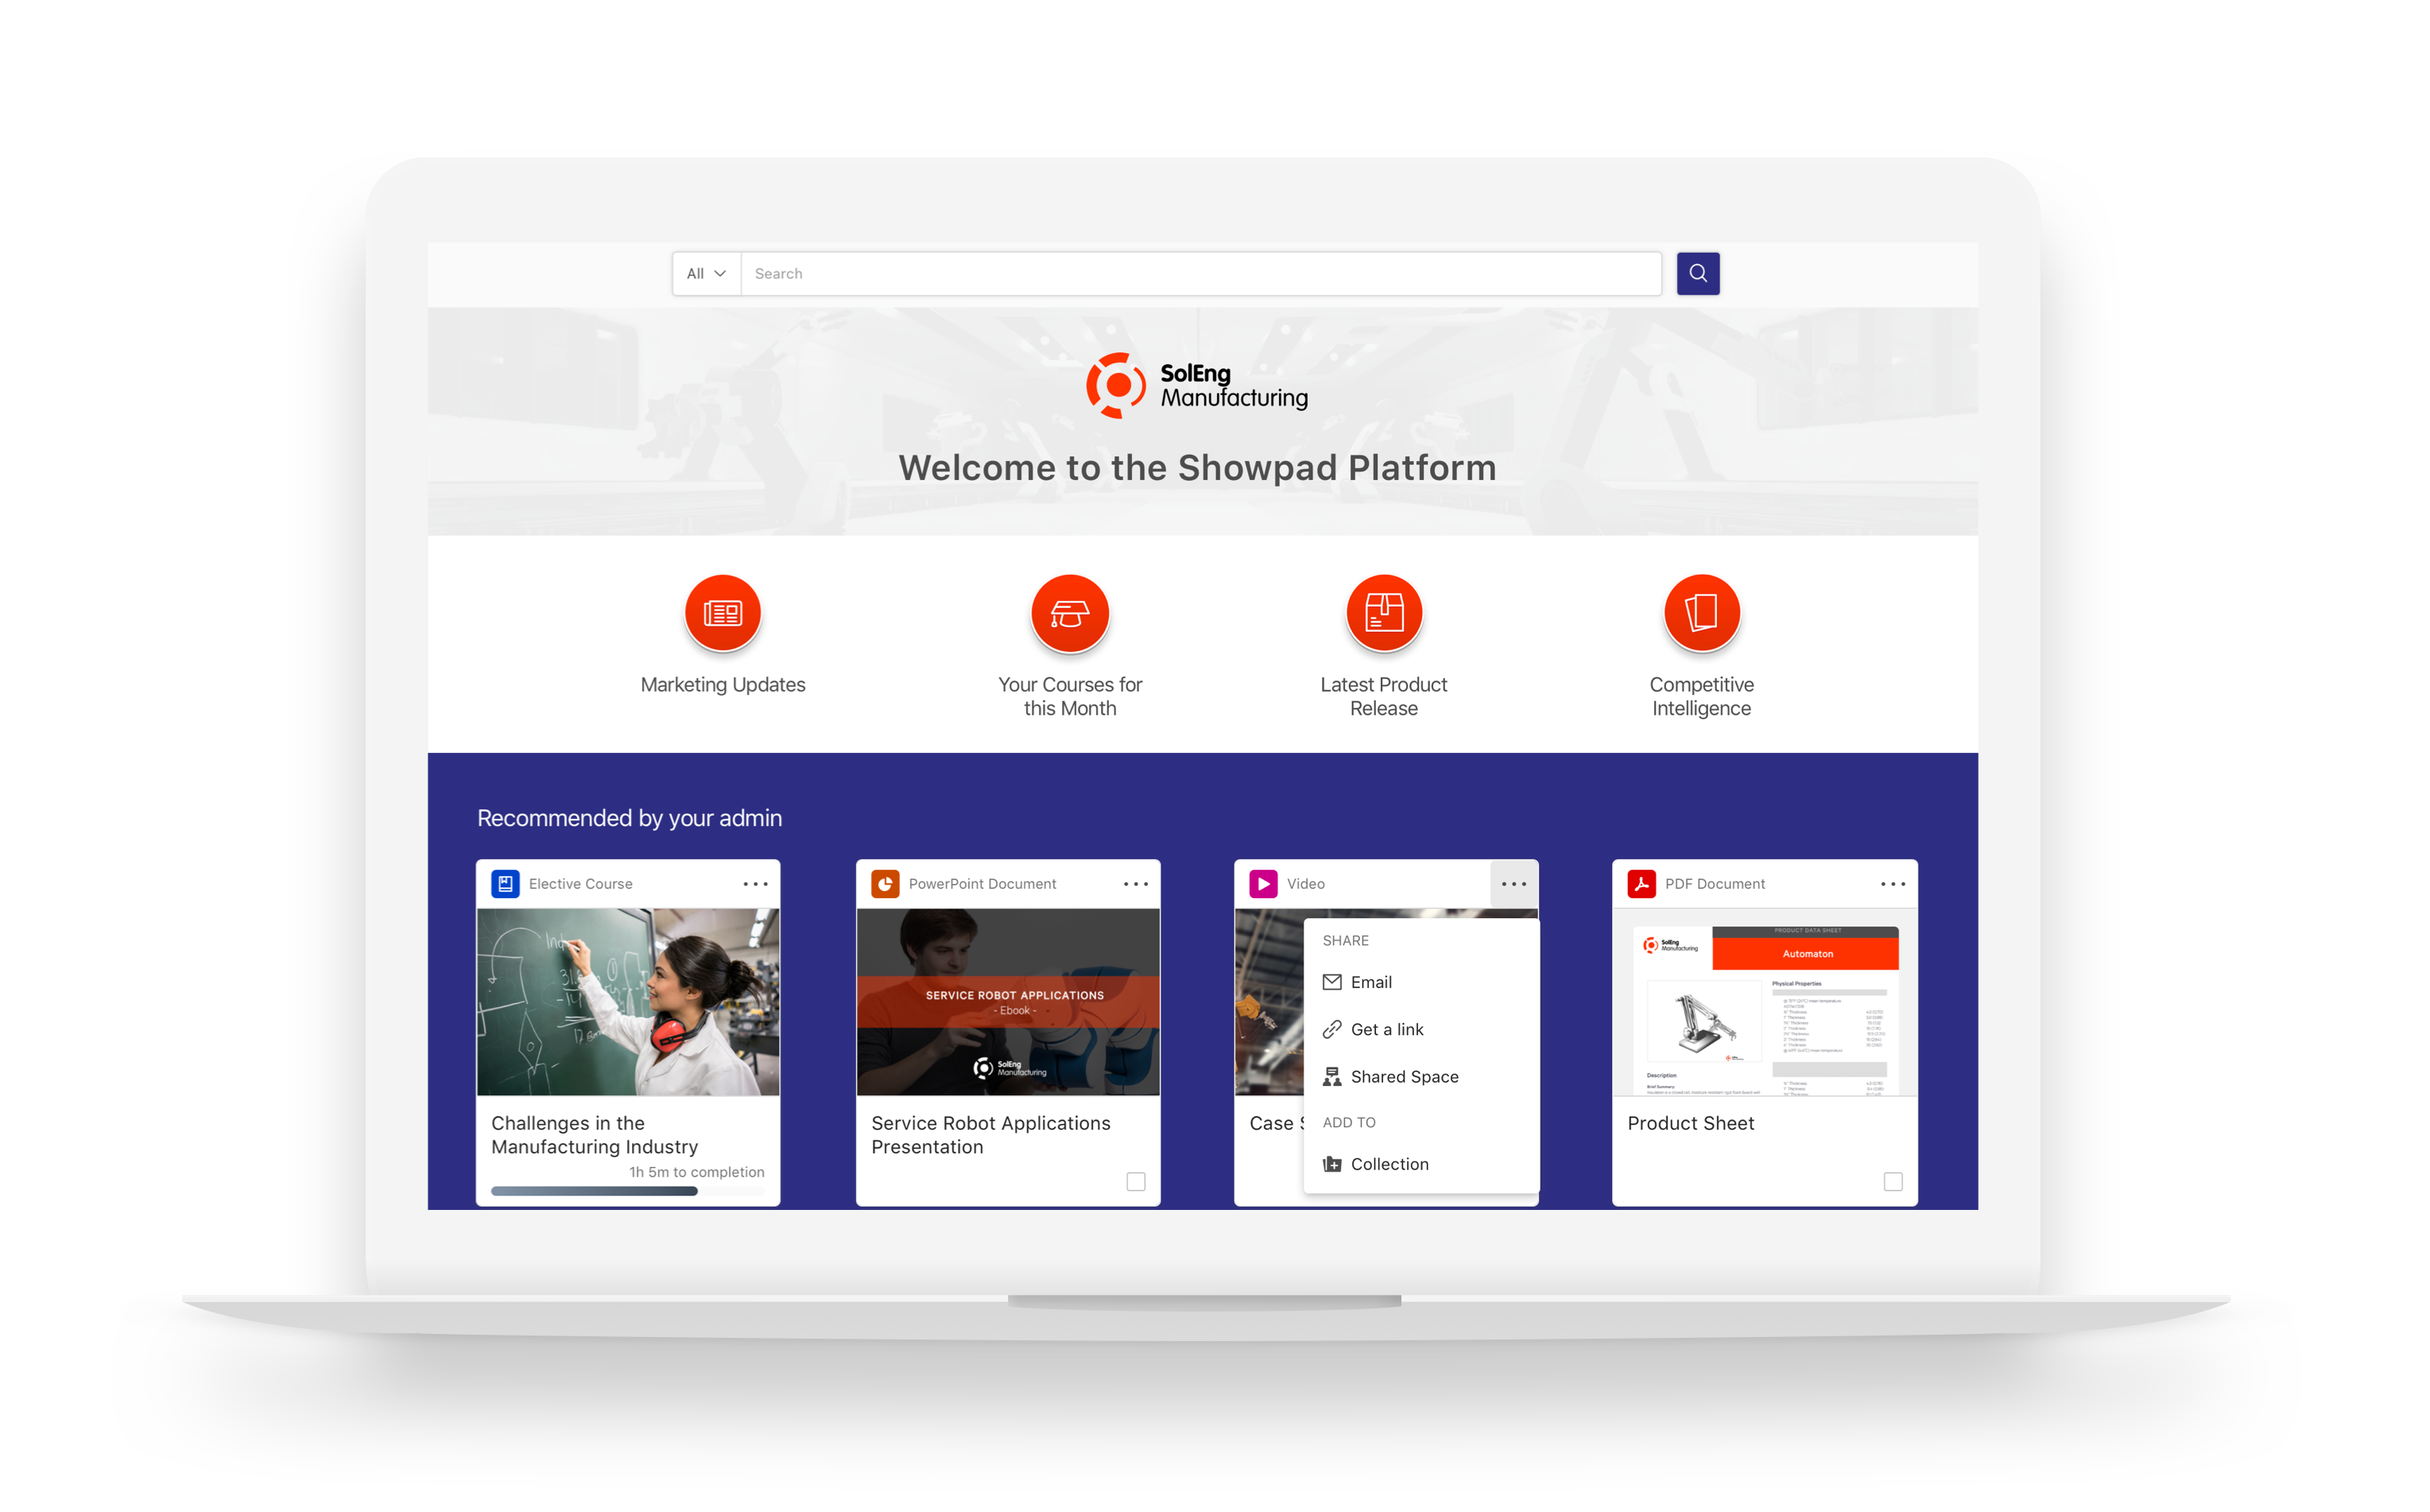Click the PowerPoint Document content type icon
This screenshot has width=2430, height=1512.
coord(882,883)
